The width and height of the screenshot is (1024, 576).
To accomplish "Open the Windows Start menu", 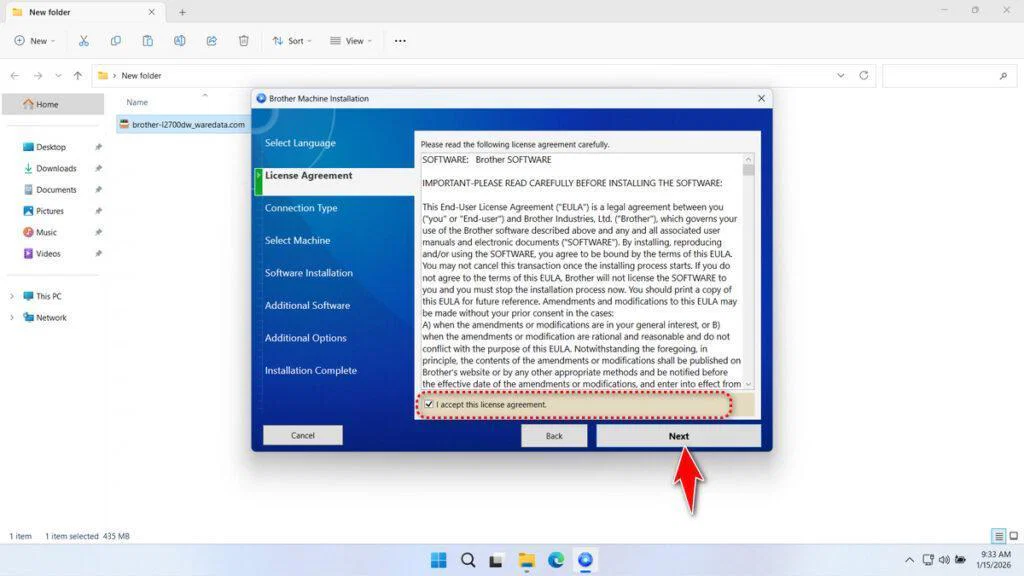I will pyautogui.click(x=439, y=560).
